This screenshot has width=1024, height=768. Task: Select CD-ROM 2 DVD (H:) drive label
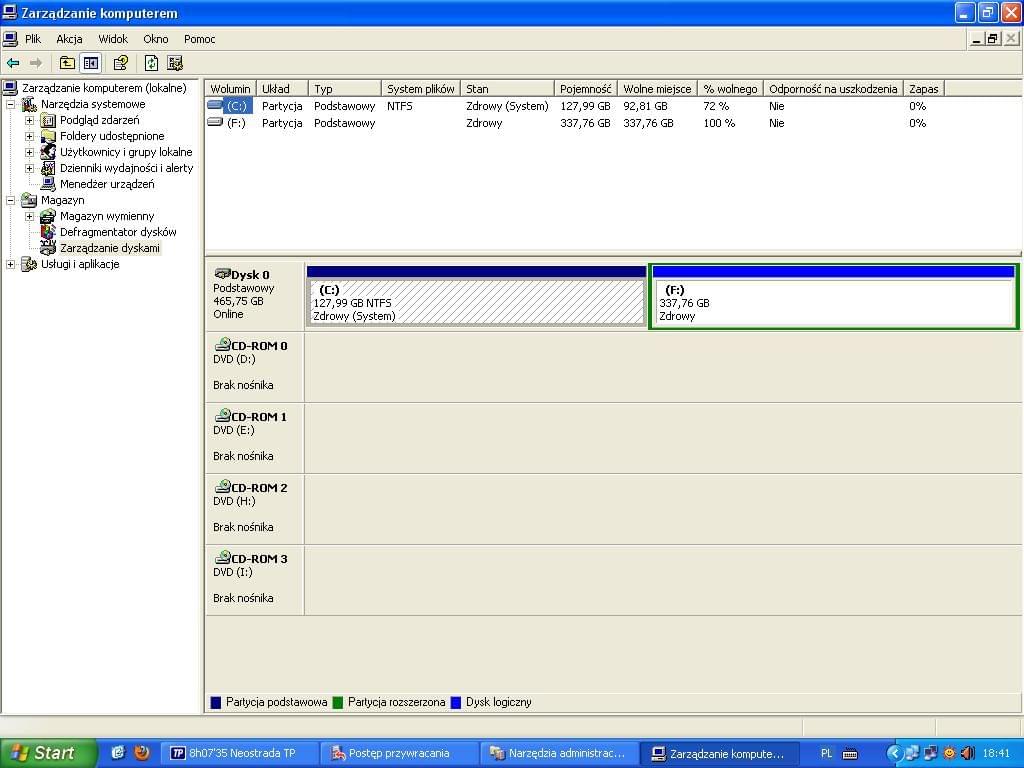tap(254, 508)
